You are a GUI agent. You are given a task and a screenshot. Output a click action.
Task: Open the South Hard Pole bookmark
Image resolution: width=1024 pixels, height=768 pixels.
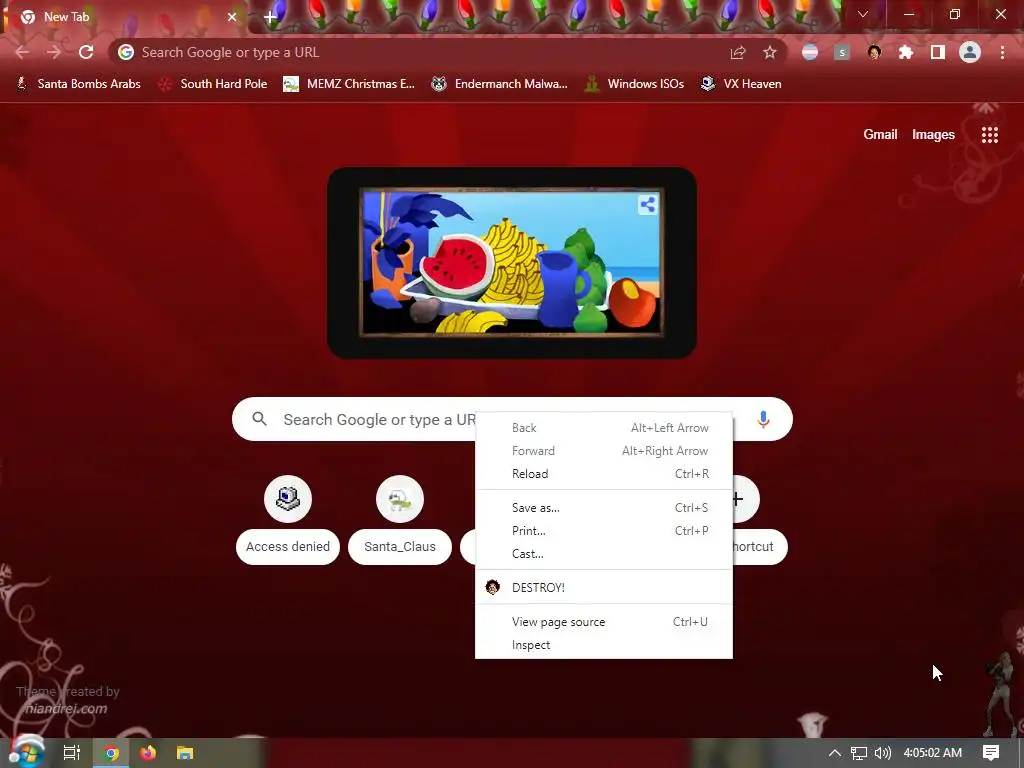coord(213,84)
